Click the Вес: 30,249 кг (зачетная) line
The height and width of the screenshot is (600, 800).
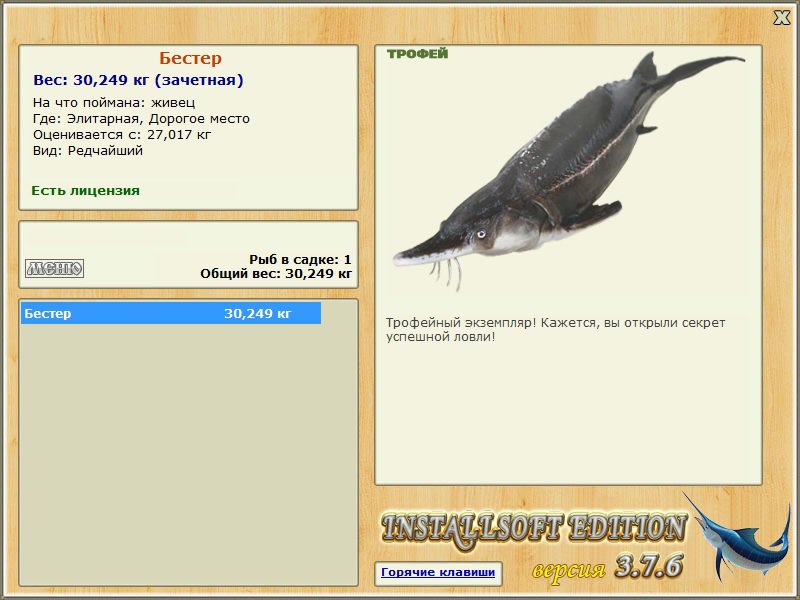138,80
